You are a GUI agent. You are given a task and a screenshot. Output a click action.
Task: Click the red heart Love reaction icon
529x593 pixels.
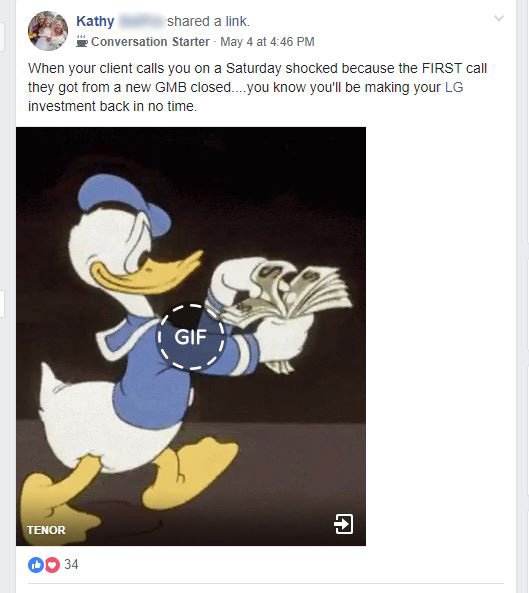tap(53, 565)
